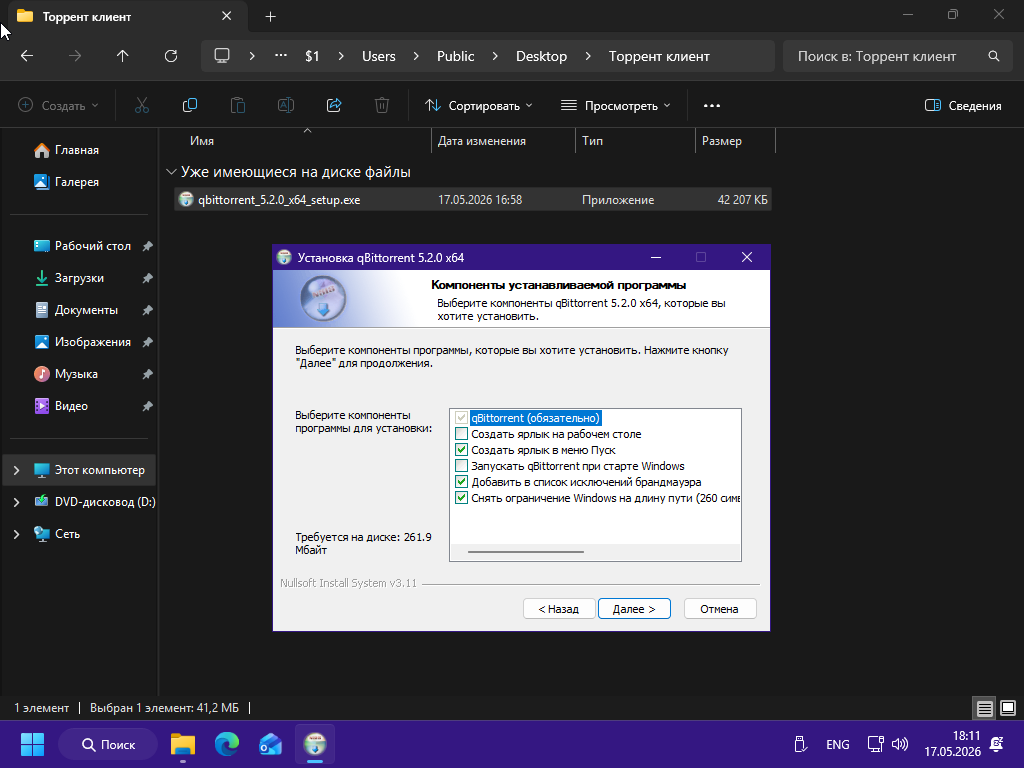The image size is (1024, 768).
Task: Open the Windows Start menu
Action: tap(32, 744)
